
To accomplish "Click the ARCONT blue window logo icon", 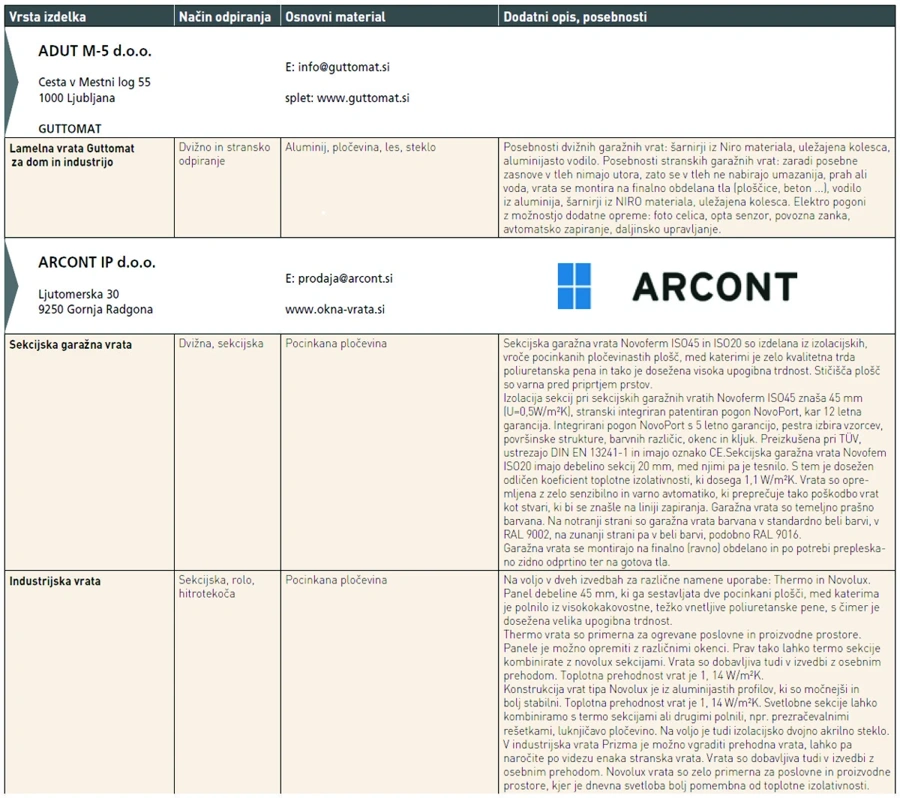I will (574, 286).
